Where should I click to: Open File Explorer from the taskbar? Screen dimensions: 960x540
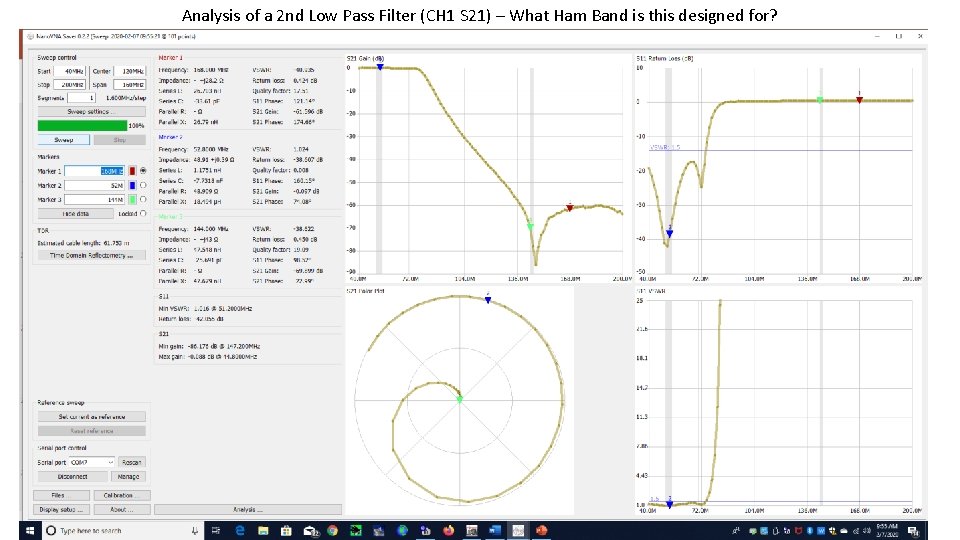point(263,531)
